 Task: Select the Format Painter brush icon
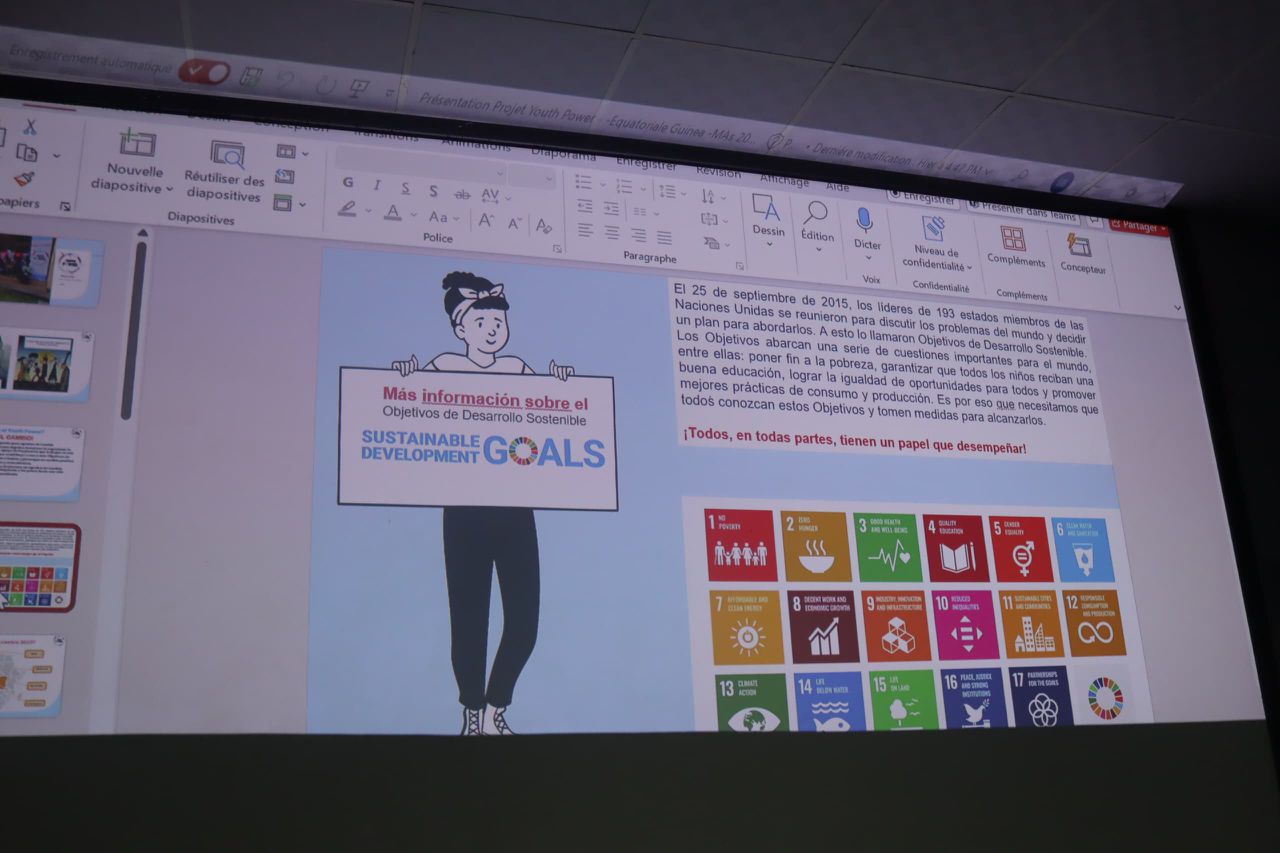pos(24,179)
